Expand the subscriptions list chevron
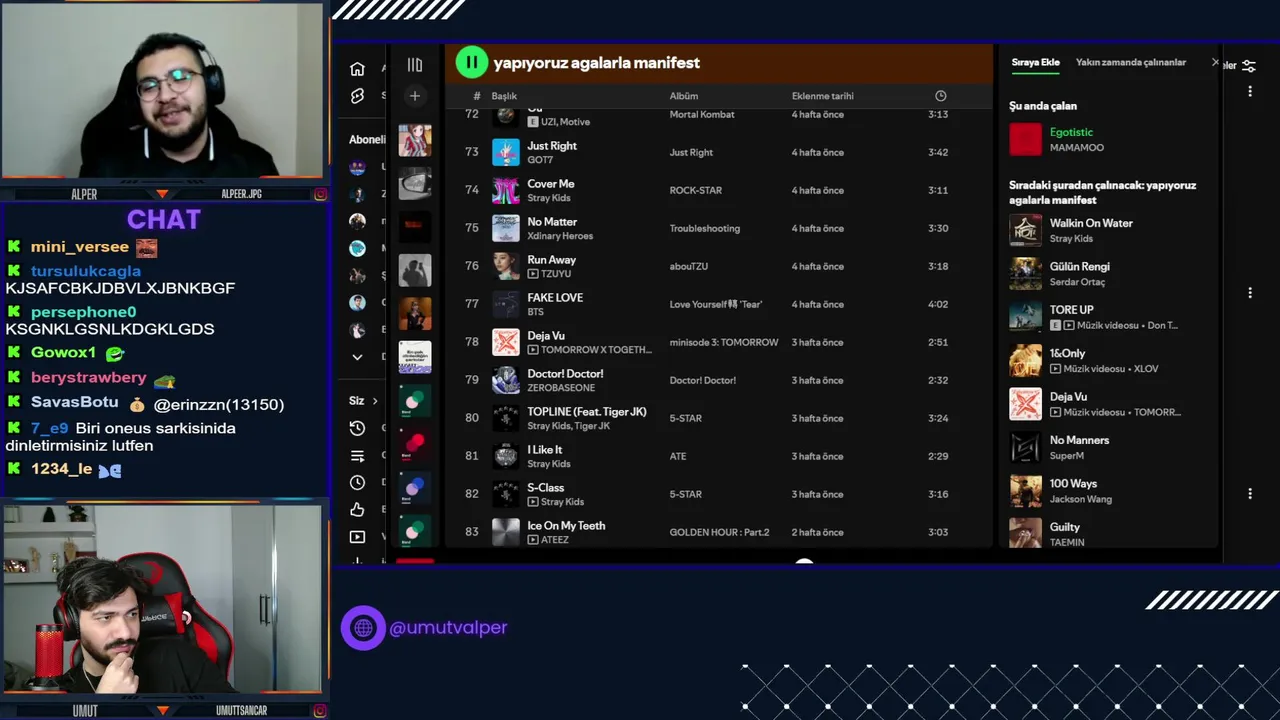The width and height of the screenshot is (1280, 720). pos(357,357)
